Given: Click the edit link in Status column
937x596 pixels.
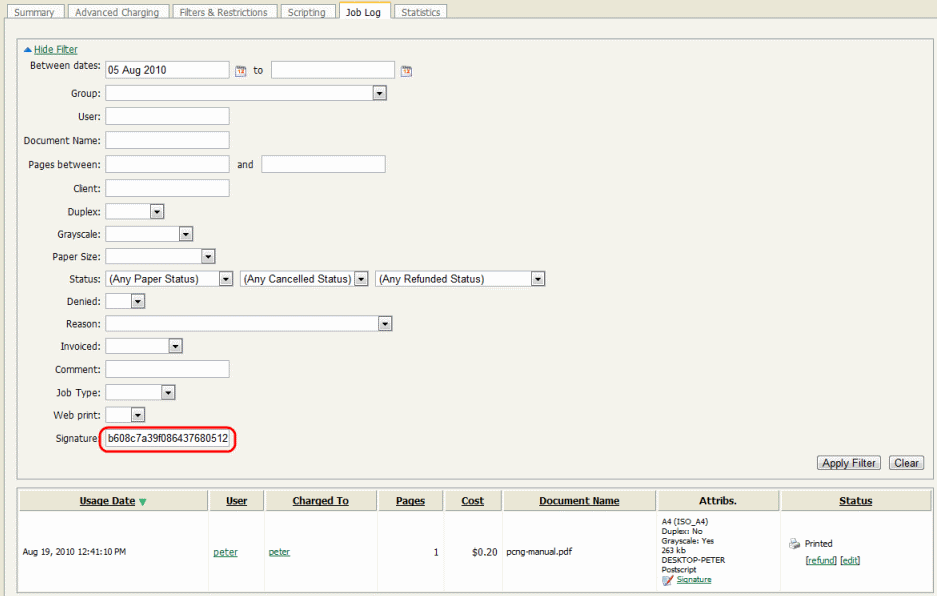Looking at the screenshot, I should (x=850, y=561).
